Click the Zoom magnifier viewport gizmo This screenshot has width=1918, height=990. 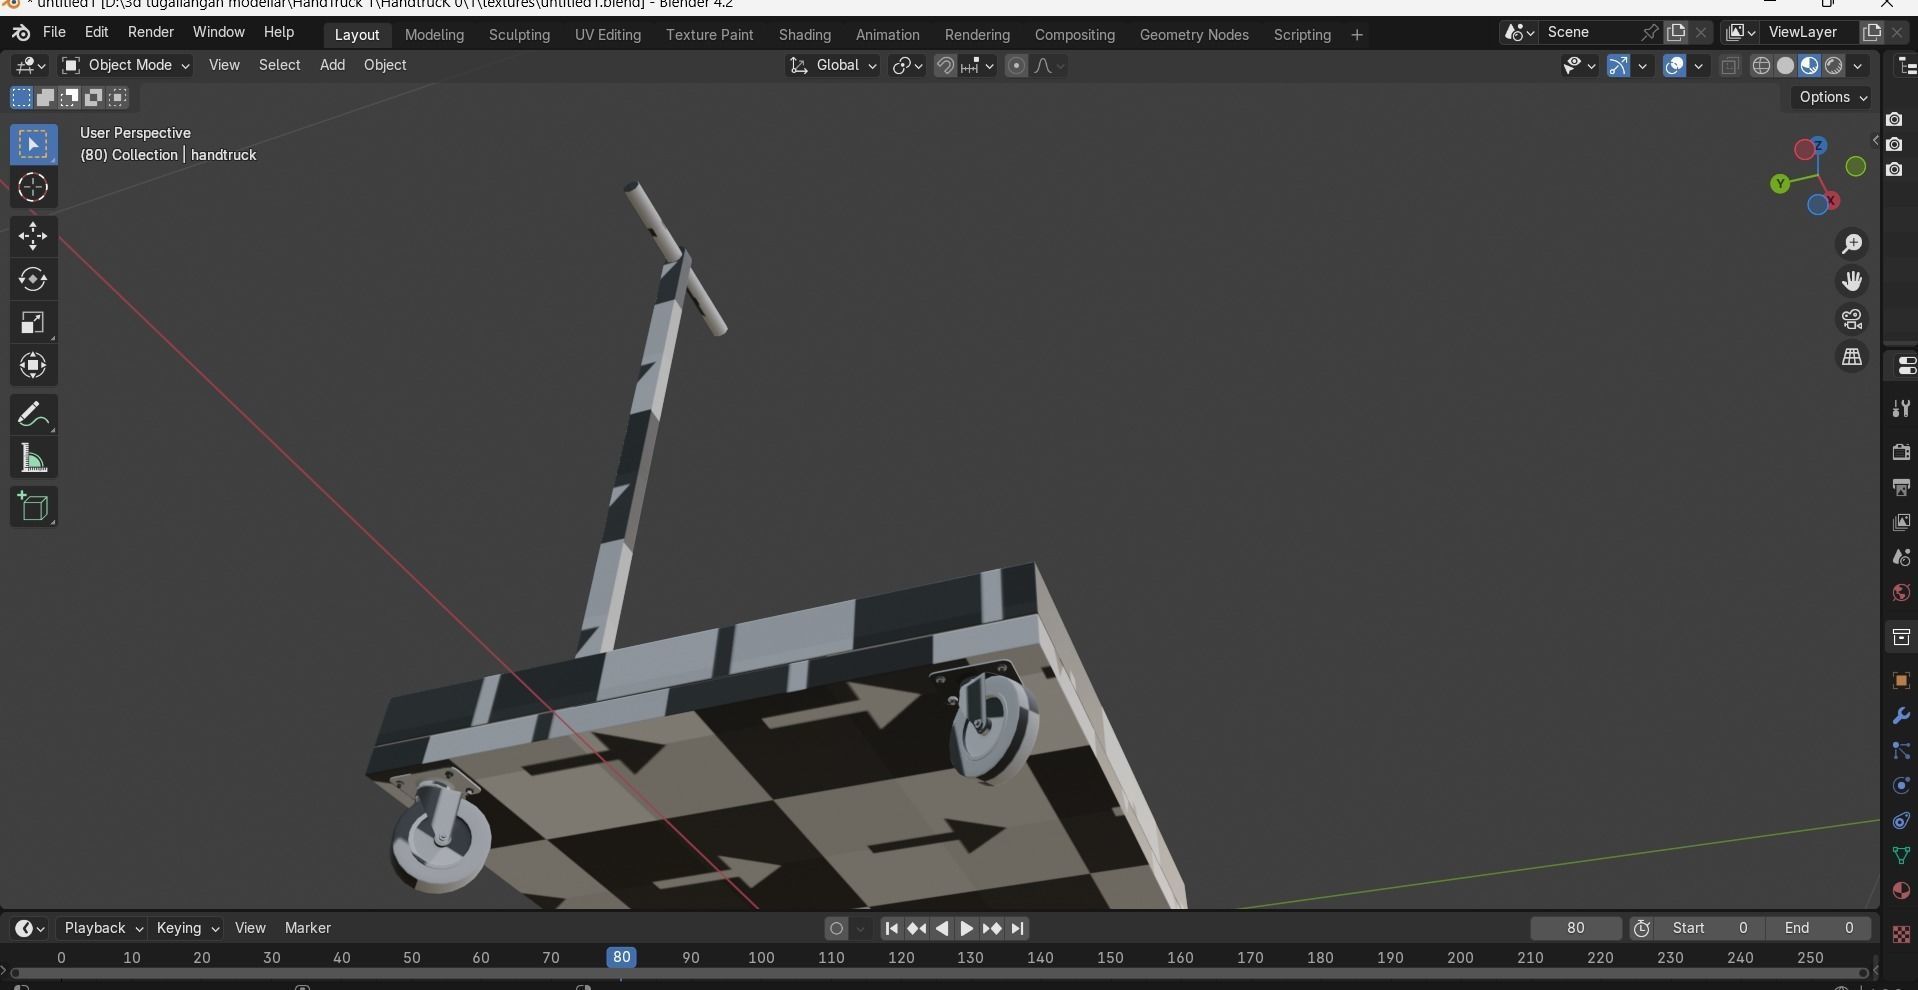[x=1852, y=244]
